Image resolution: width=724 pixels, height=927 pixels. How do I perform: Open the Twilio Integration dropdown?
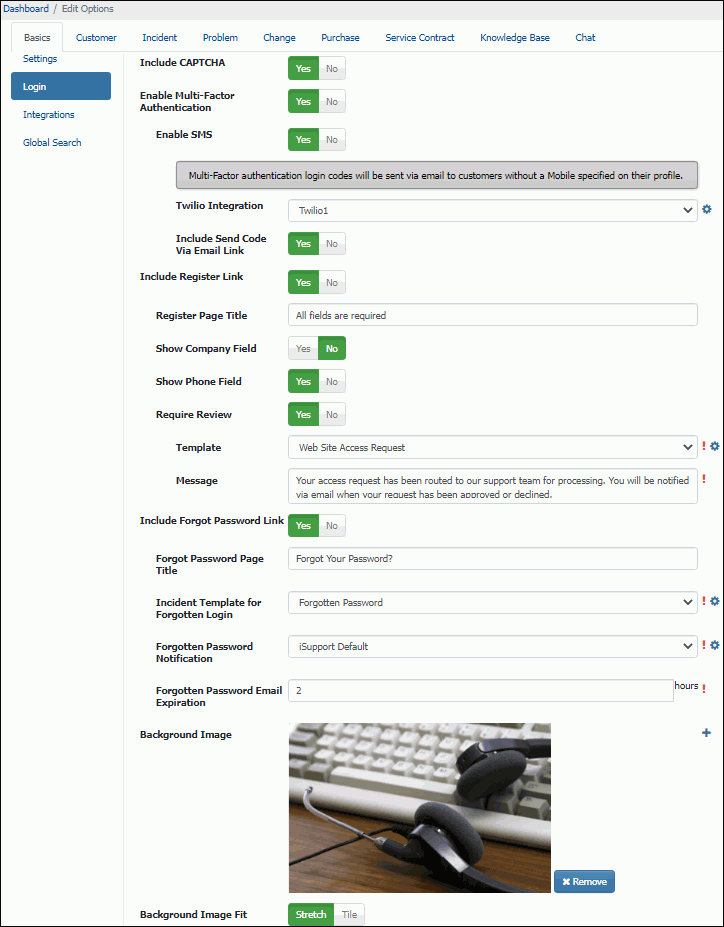click(493, 210)
